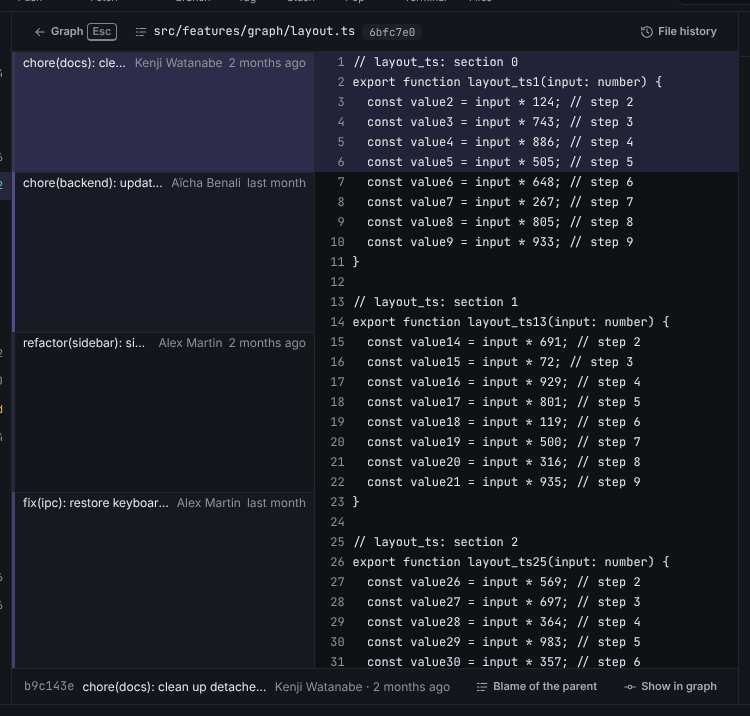Click Kenji Watanabe author name in blame list

pyautogui.click(x=178, y=63)
